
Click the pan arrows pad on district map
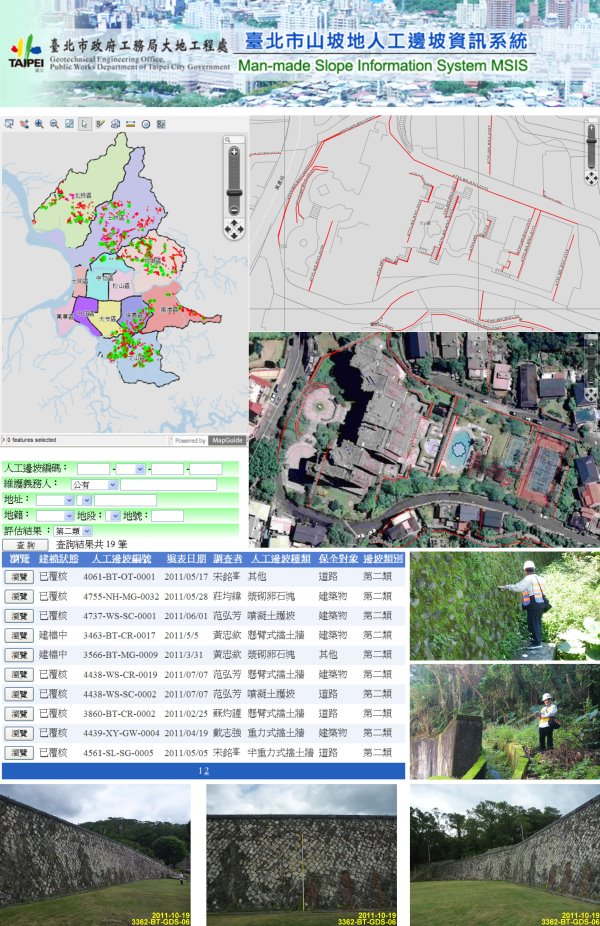[234, 229]
